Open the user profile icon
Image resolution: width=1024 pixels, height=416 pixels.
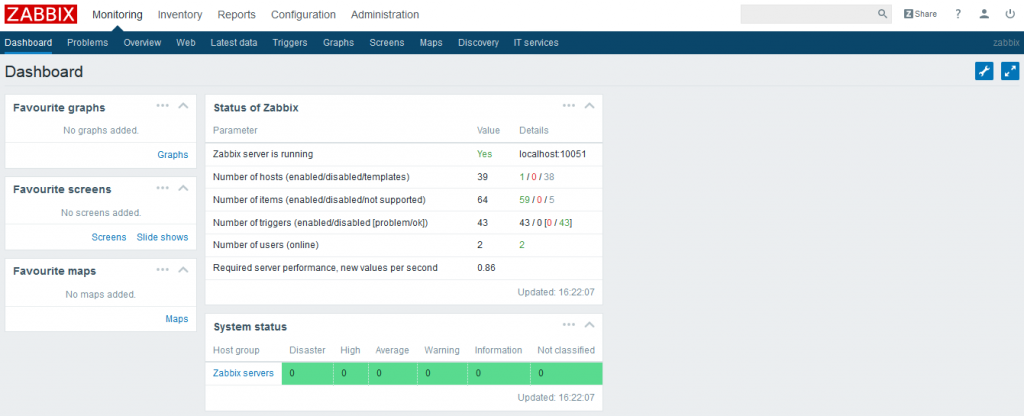(x=984, y=14)
